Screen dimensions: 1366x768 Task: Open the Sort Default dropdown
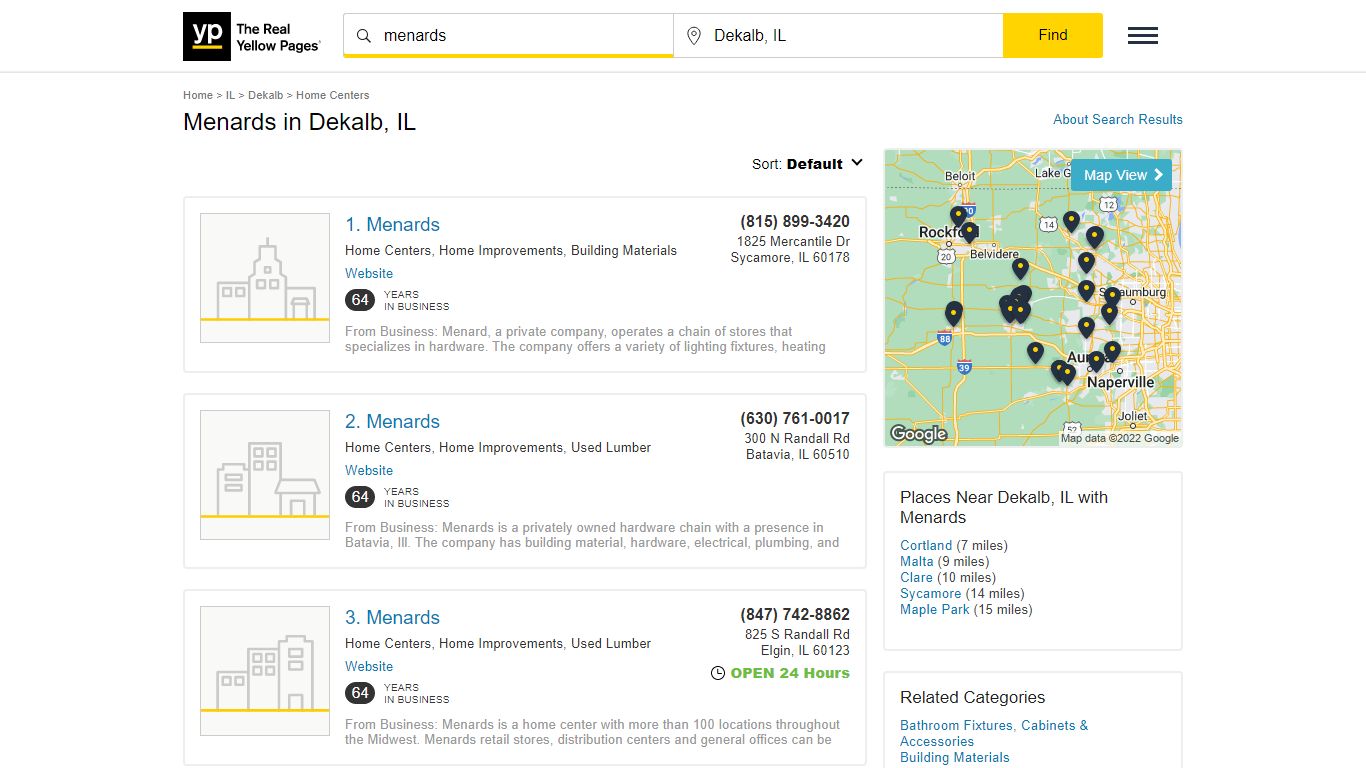[808, 164]
